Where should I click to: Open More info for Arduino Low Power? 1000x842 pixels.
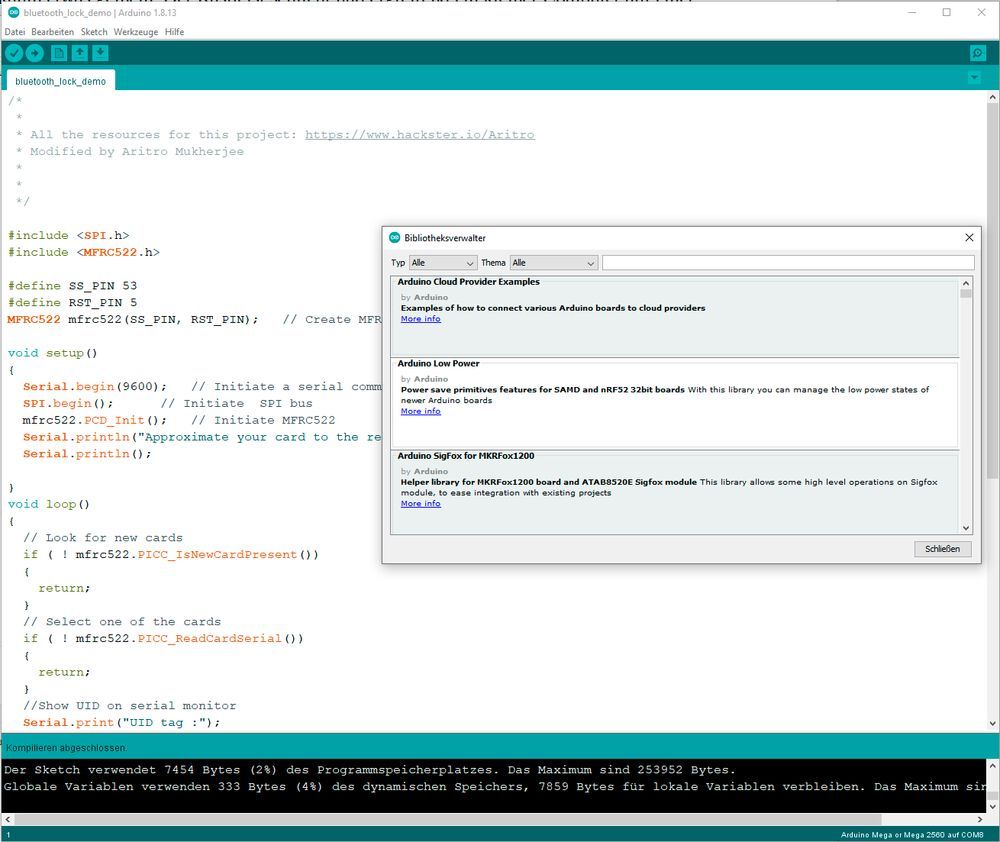pyautogui.click(x=420, y=411)
